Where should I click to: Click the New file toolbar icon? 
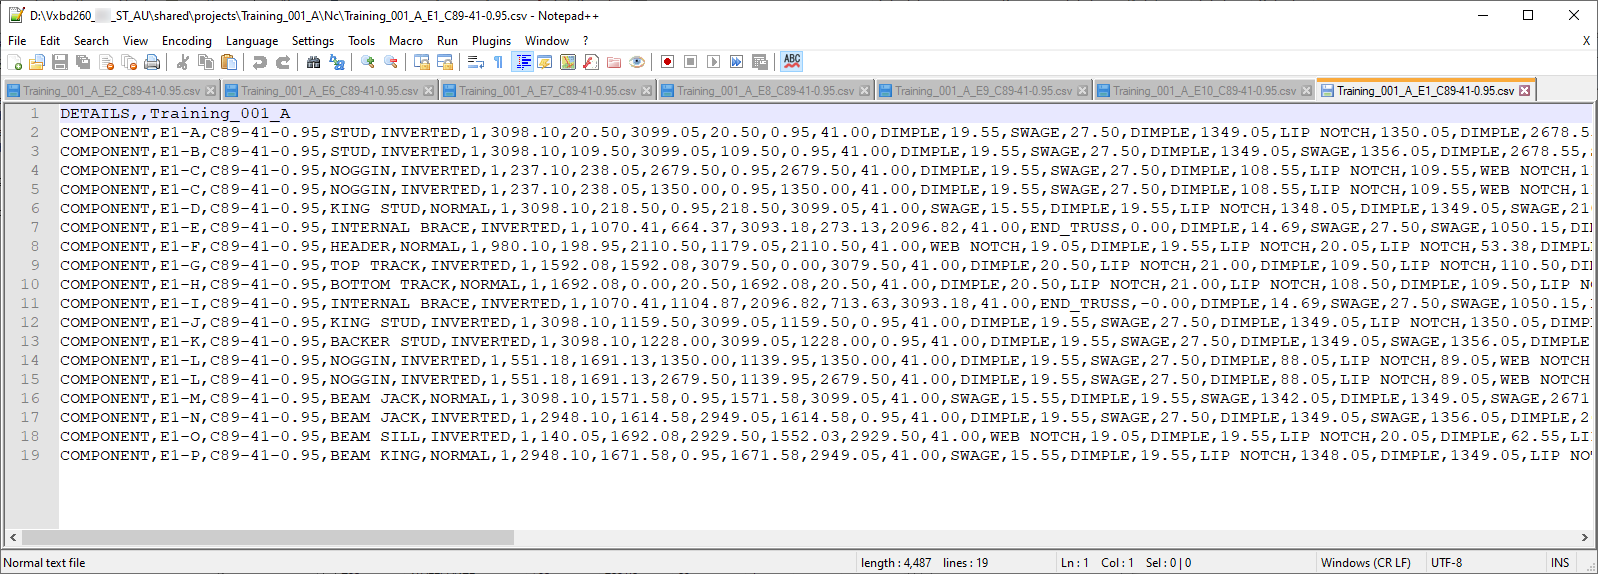click(14, 62)
